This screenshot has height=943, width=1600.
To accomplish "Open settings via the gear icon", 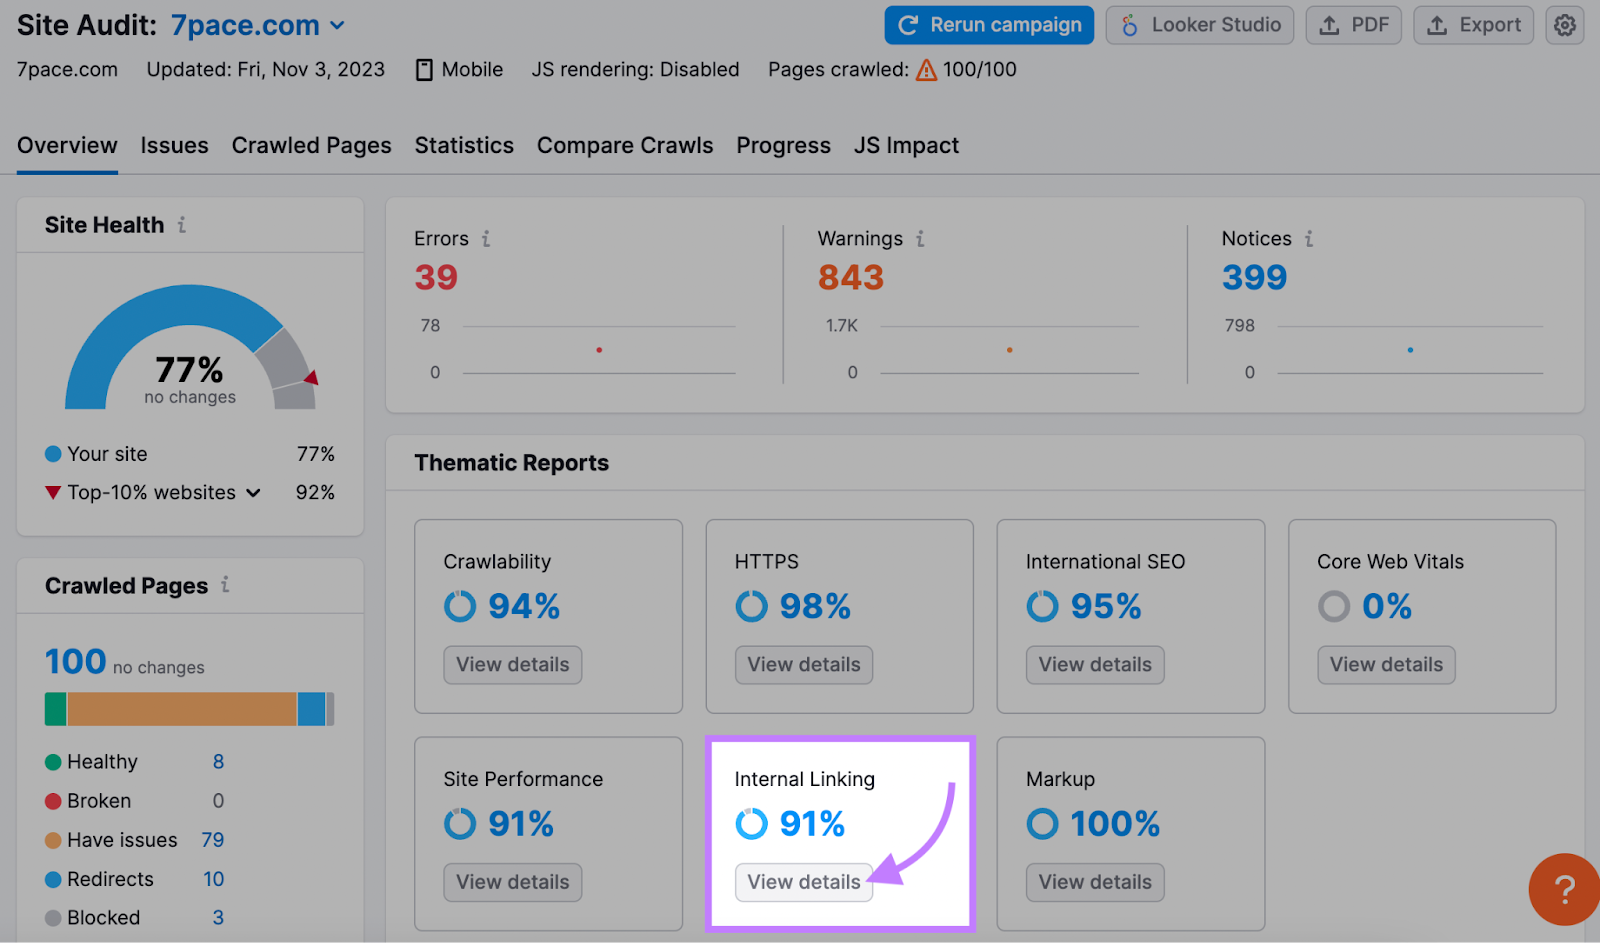I will [x=1565, y=25].
